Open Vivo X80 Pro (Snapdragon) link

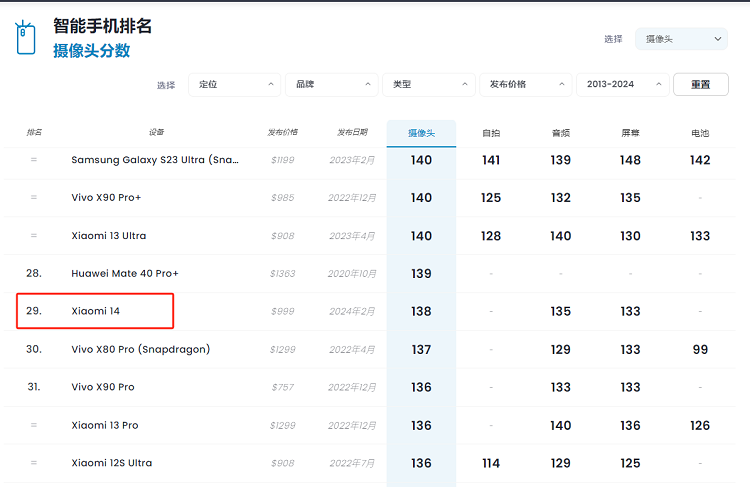[141, 349]
